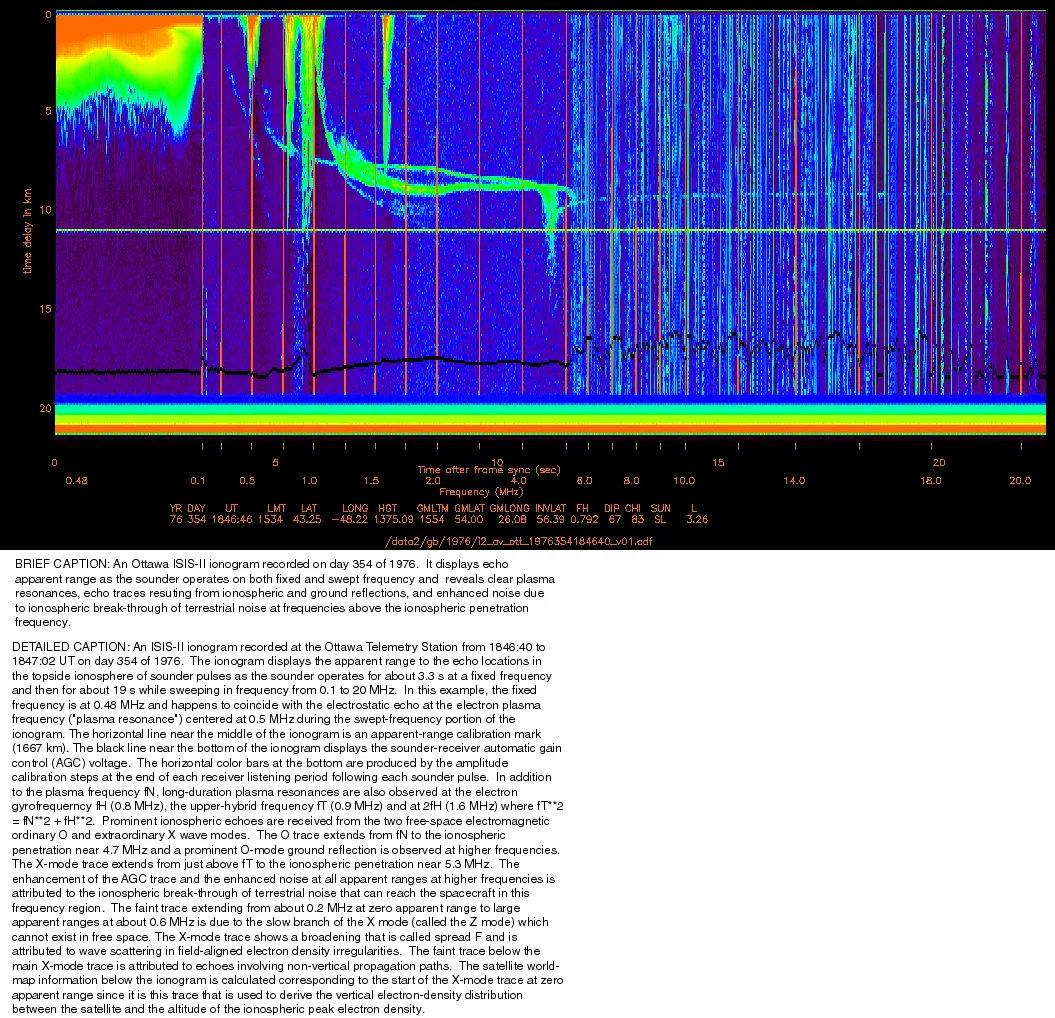Select the 14.0 frequency tick label
1055x1018 pixels.
(x=794, y=480)
